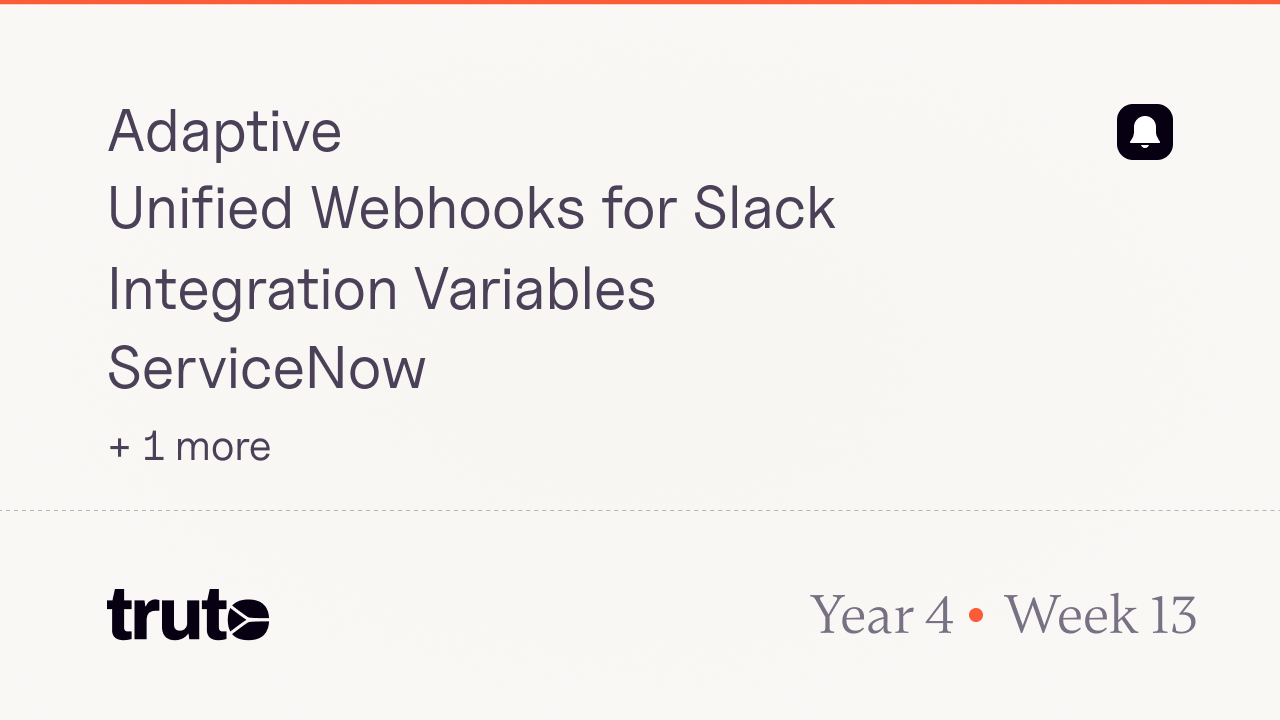Select the Unified Webhooks for Slack line

471,209
